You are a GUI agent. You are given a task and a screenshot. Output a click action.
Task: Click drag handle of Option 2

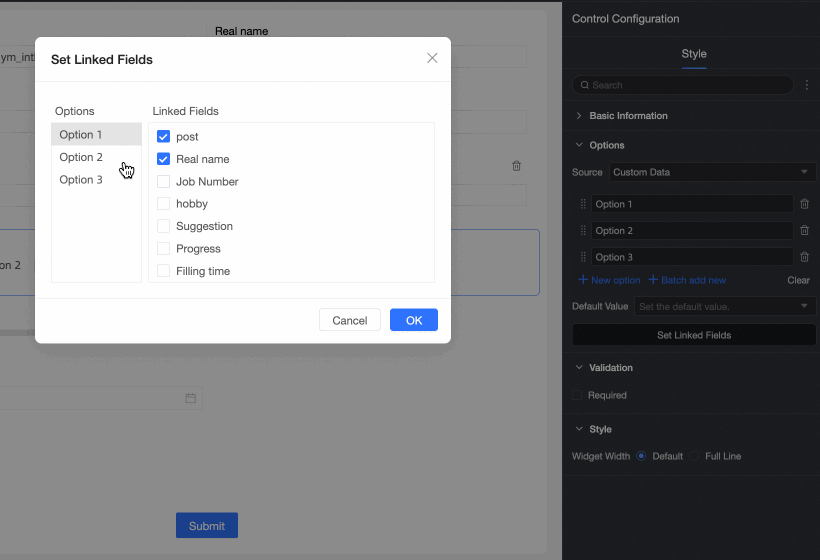[583, 231]
